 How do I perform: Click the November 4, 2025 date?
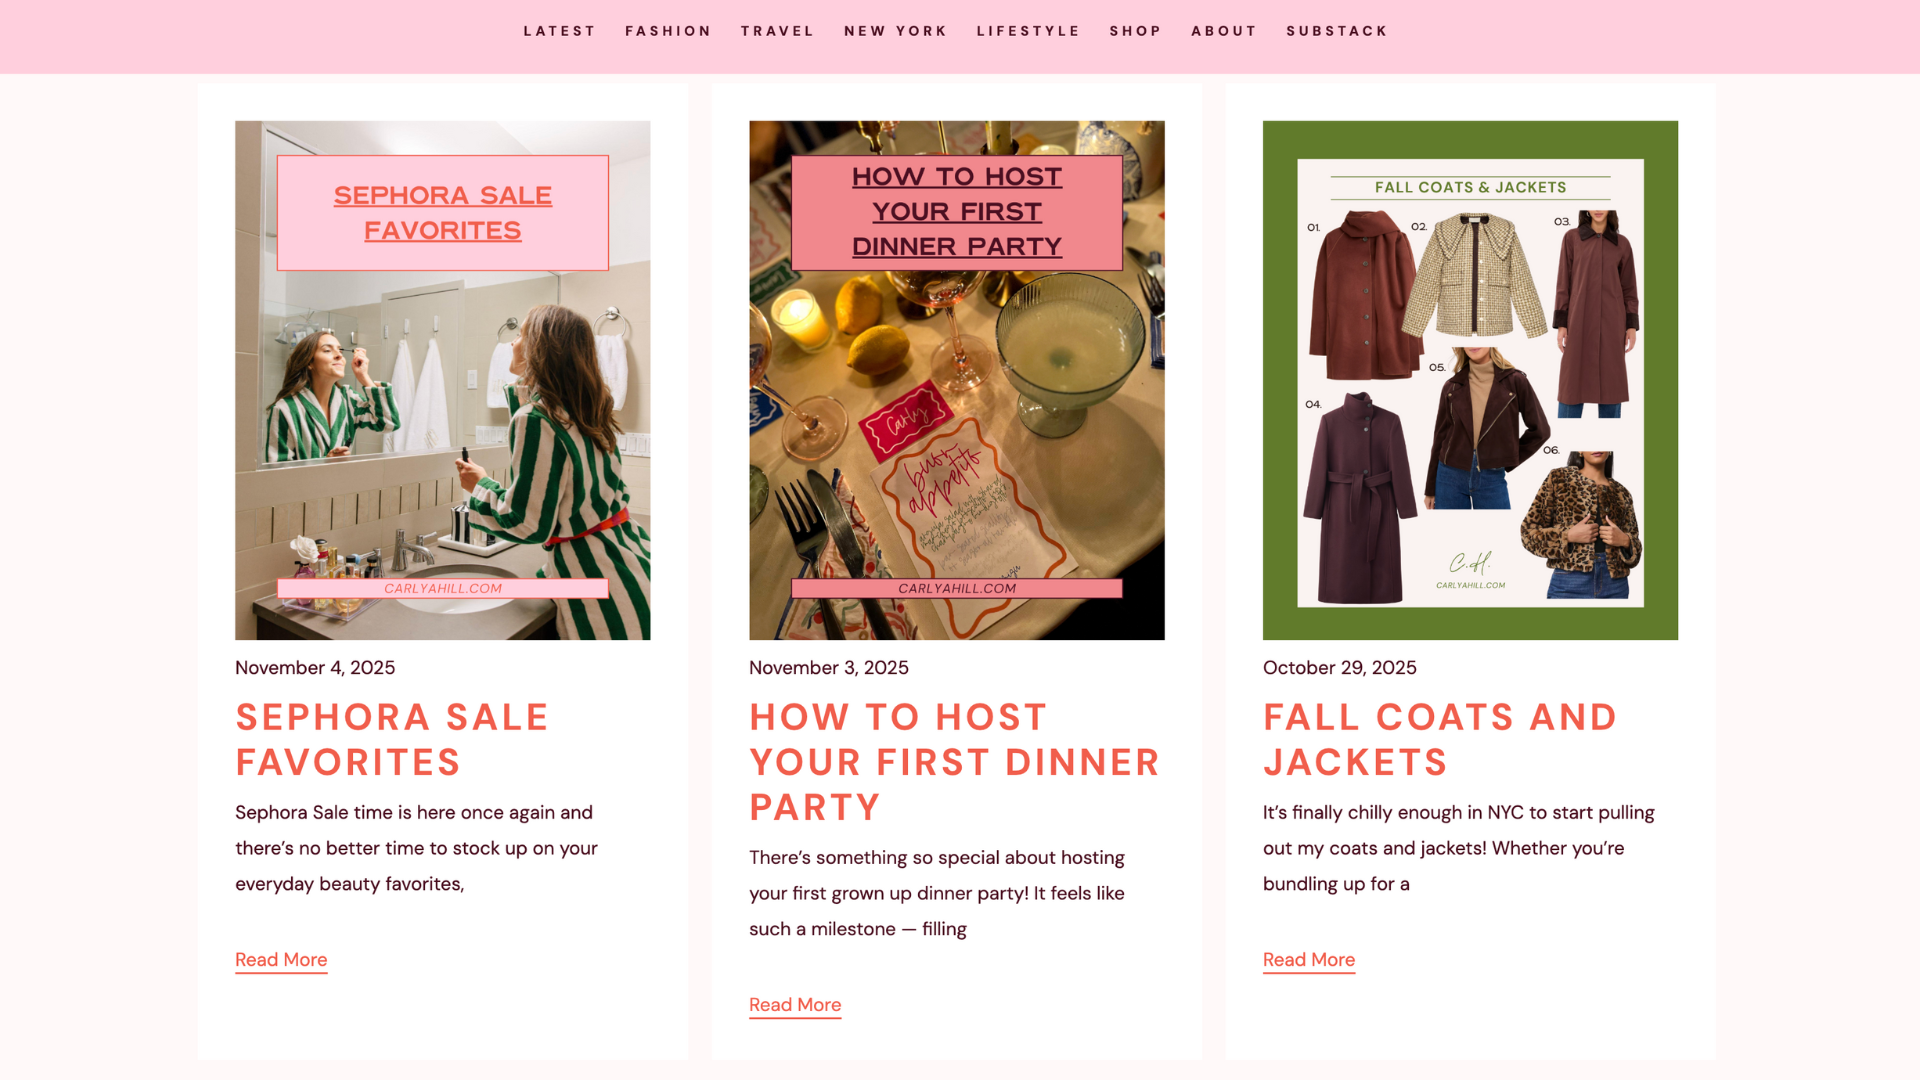click(315, 668)
